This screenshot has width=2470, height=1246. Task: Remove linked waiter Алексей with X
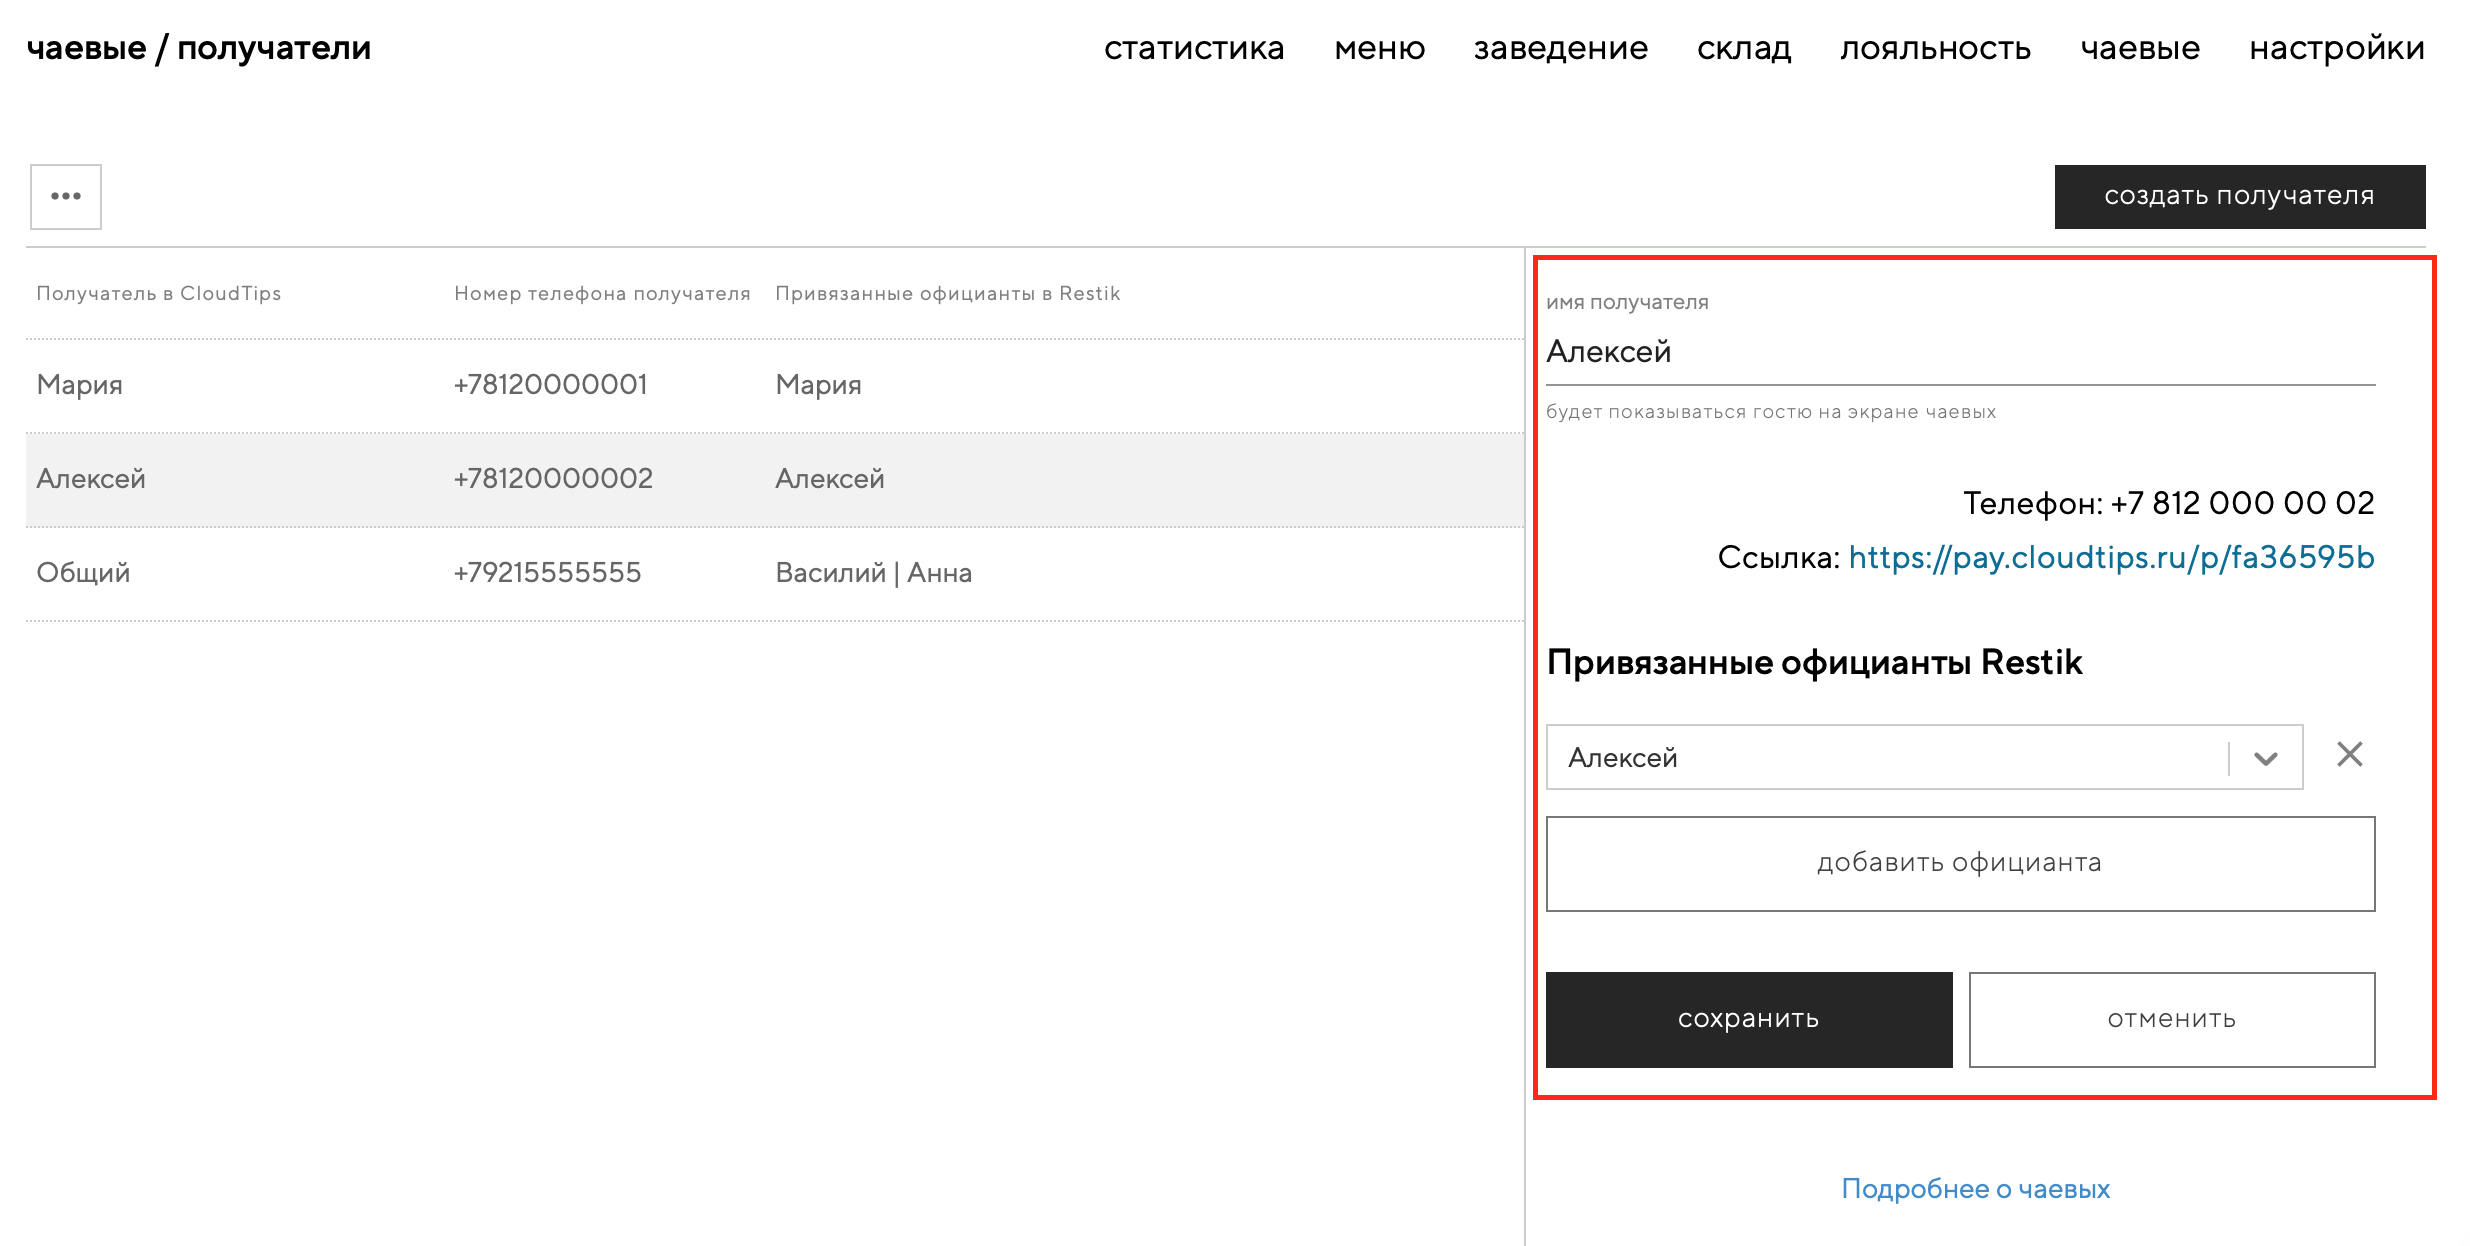[x=2349, y=754]
